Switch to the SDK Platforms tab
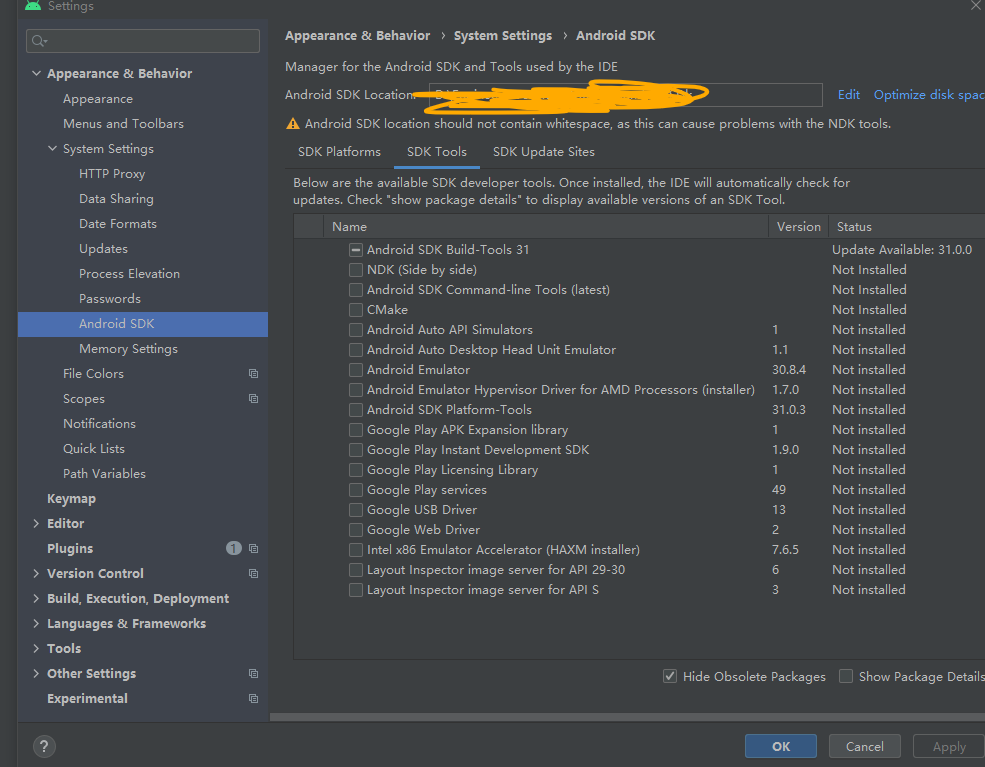The image size is (985, 767). pyautogui.click(x=339, y=152)
